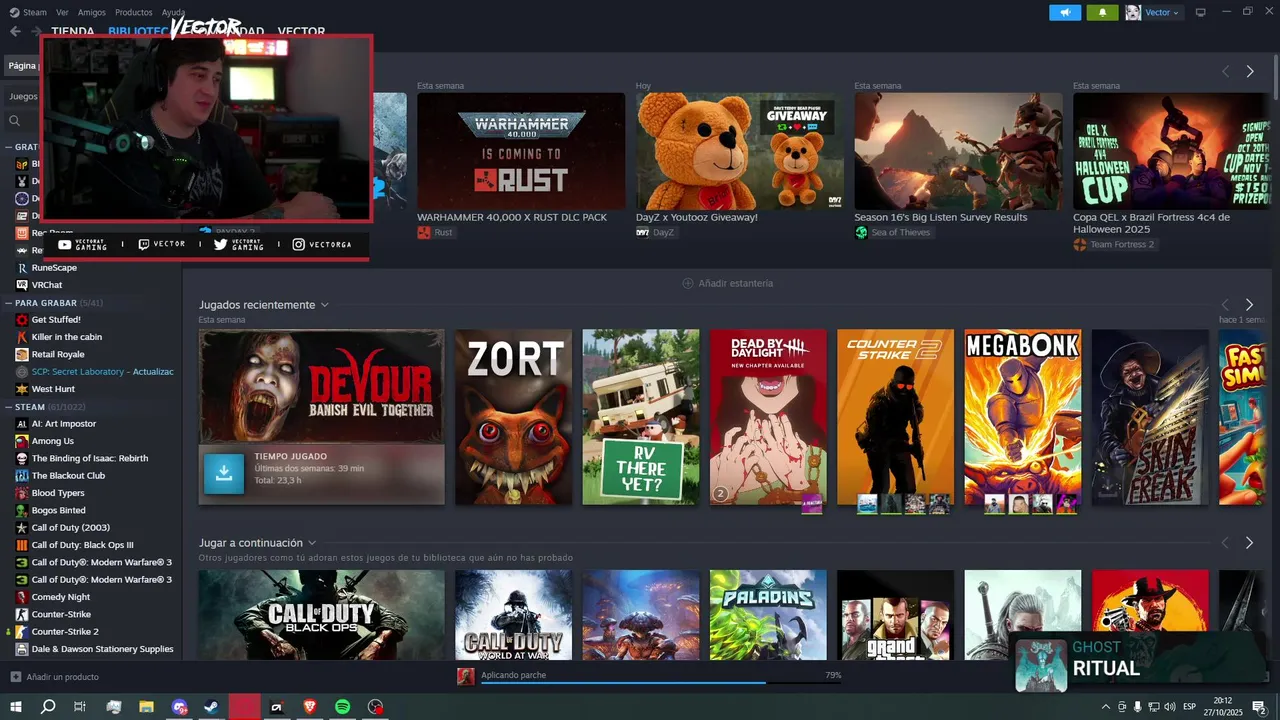Open DayZ x Youtooz Giveaway news
1280x720 pixels.
(740, 151)
